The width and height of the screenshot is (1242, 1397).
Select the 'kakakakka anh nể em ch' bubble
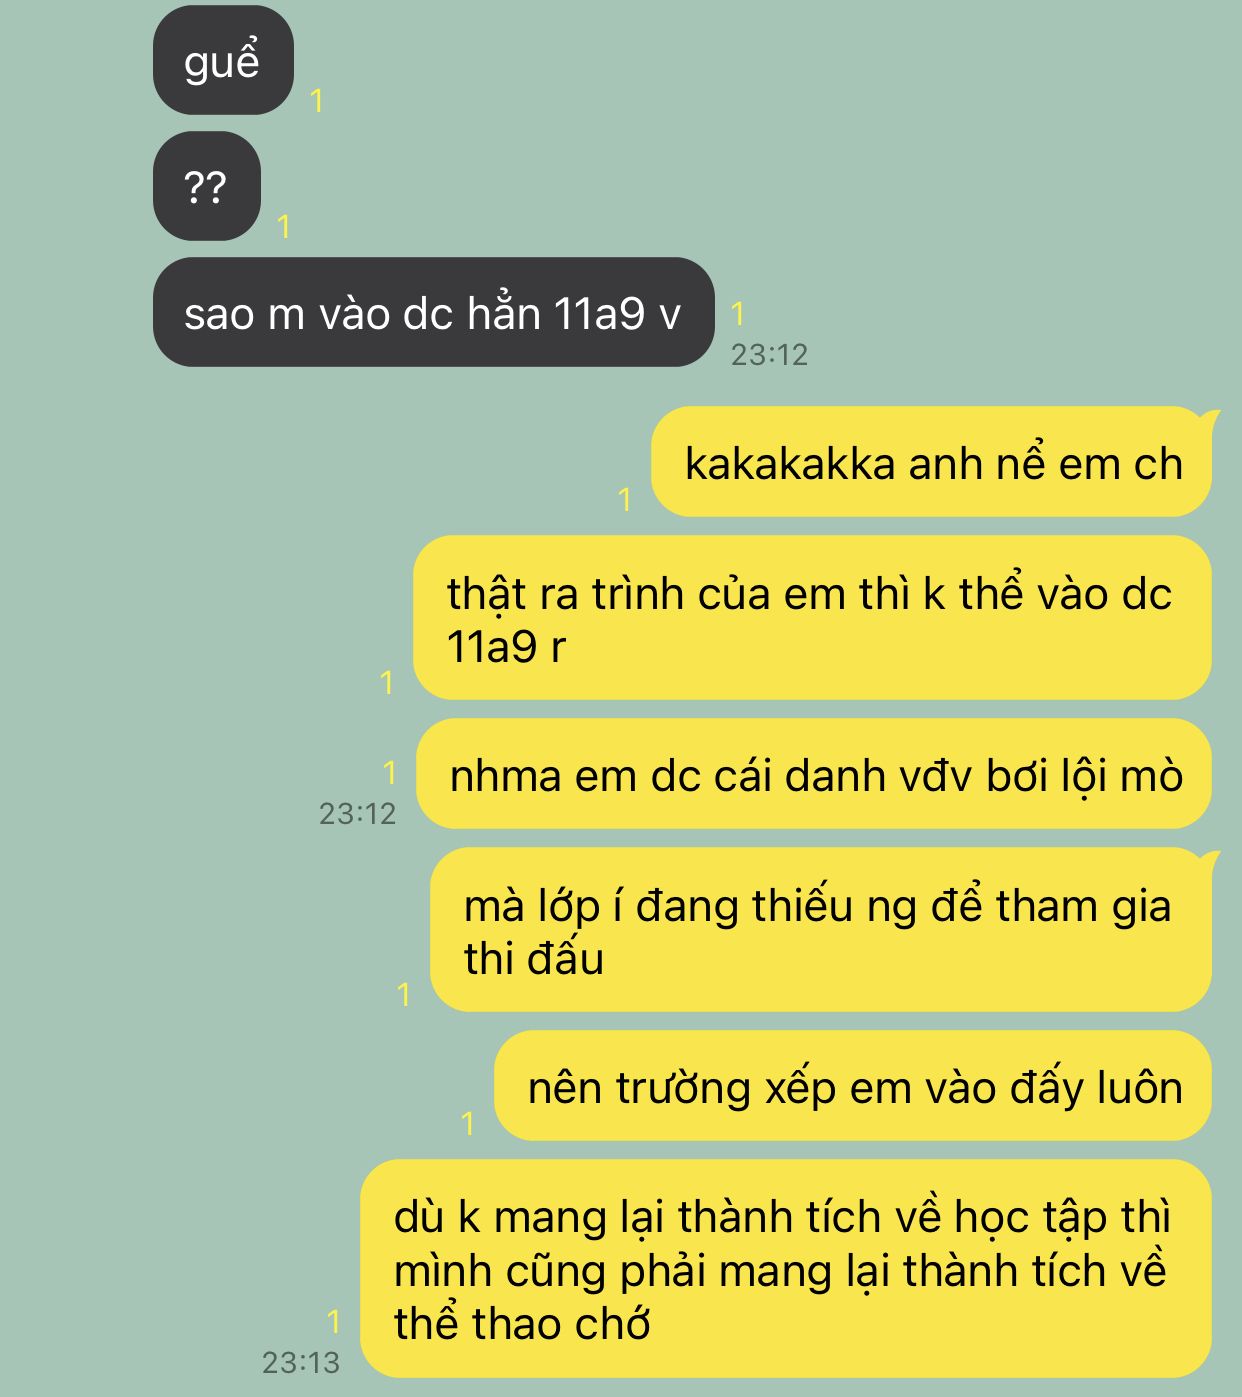933,462
